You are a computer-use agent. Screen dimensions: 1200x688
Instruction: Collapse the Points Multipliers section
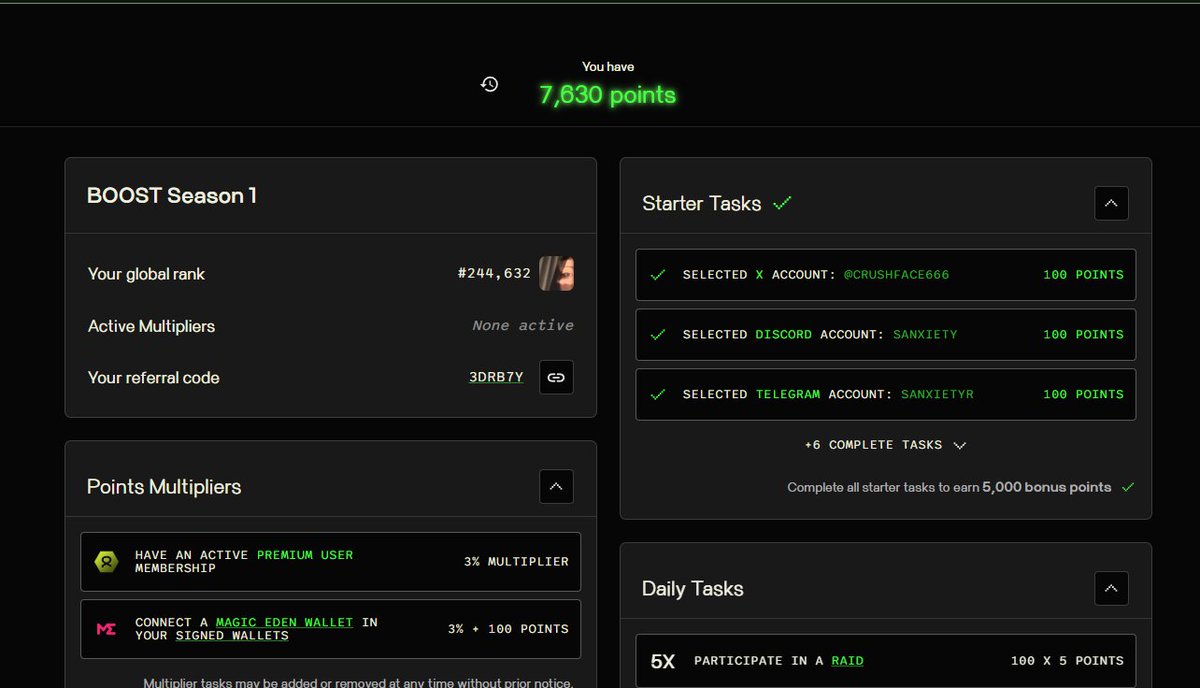pos(557,487)
